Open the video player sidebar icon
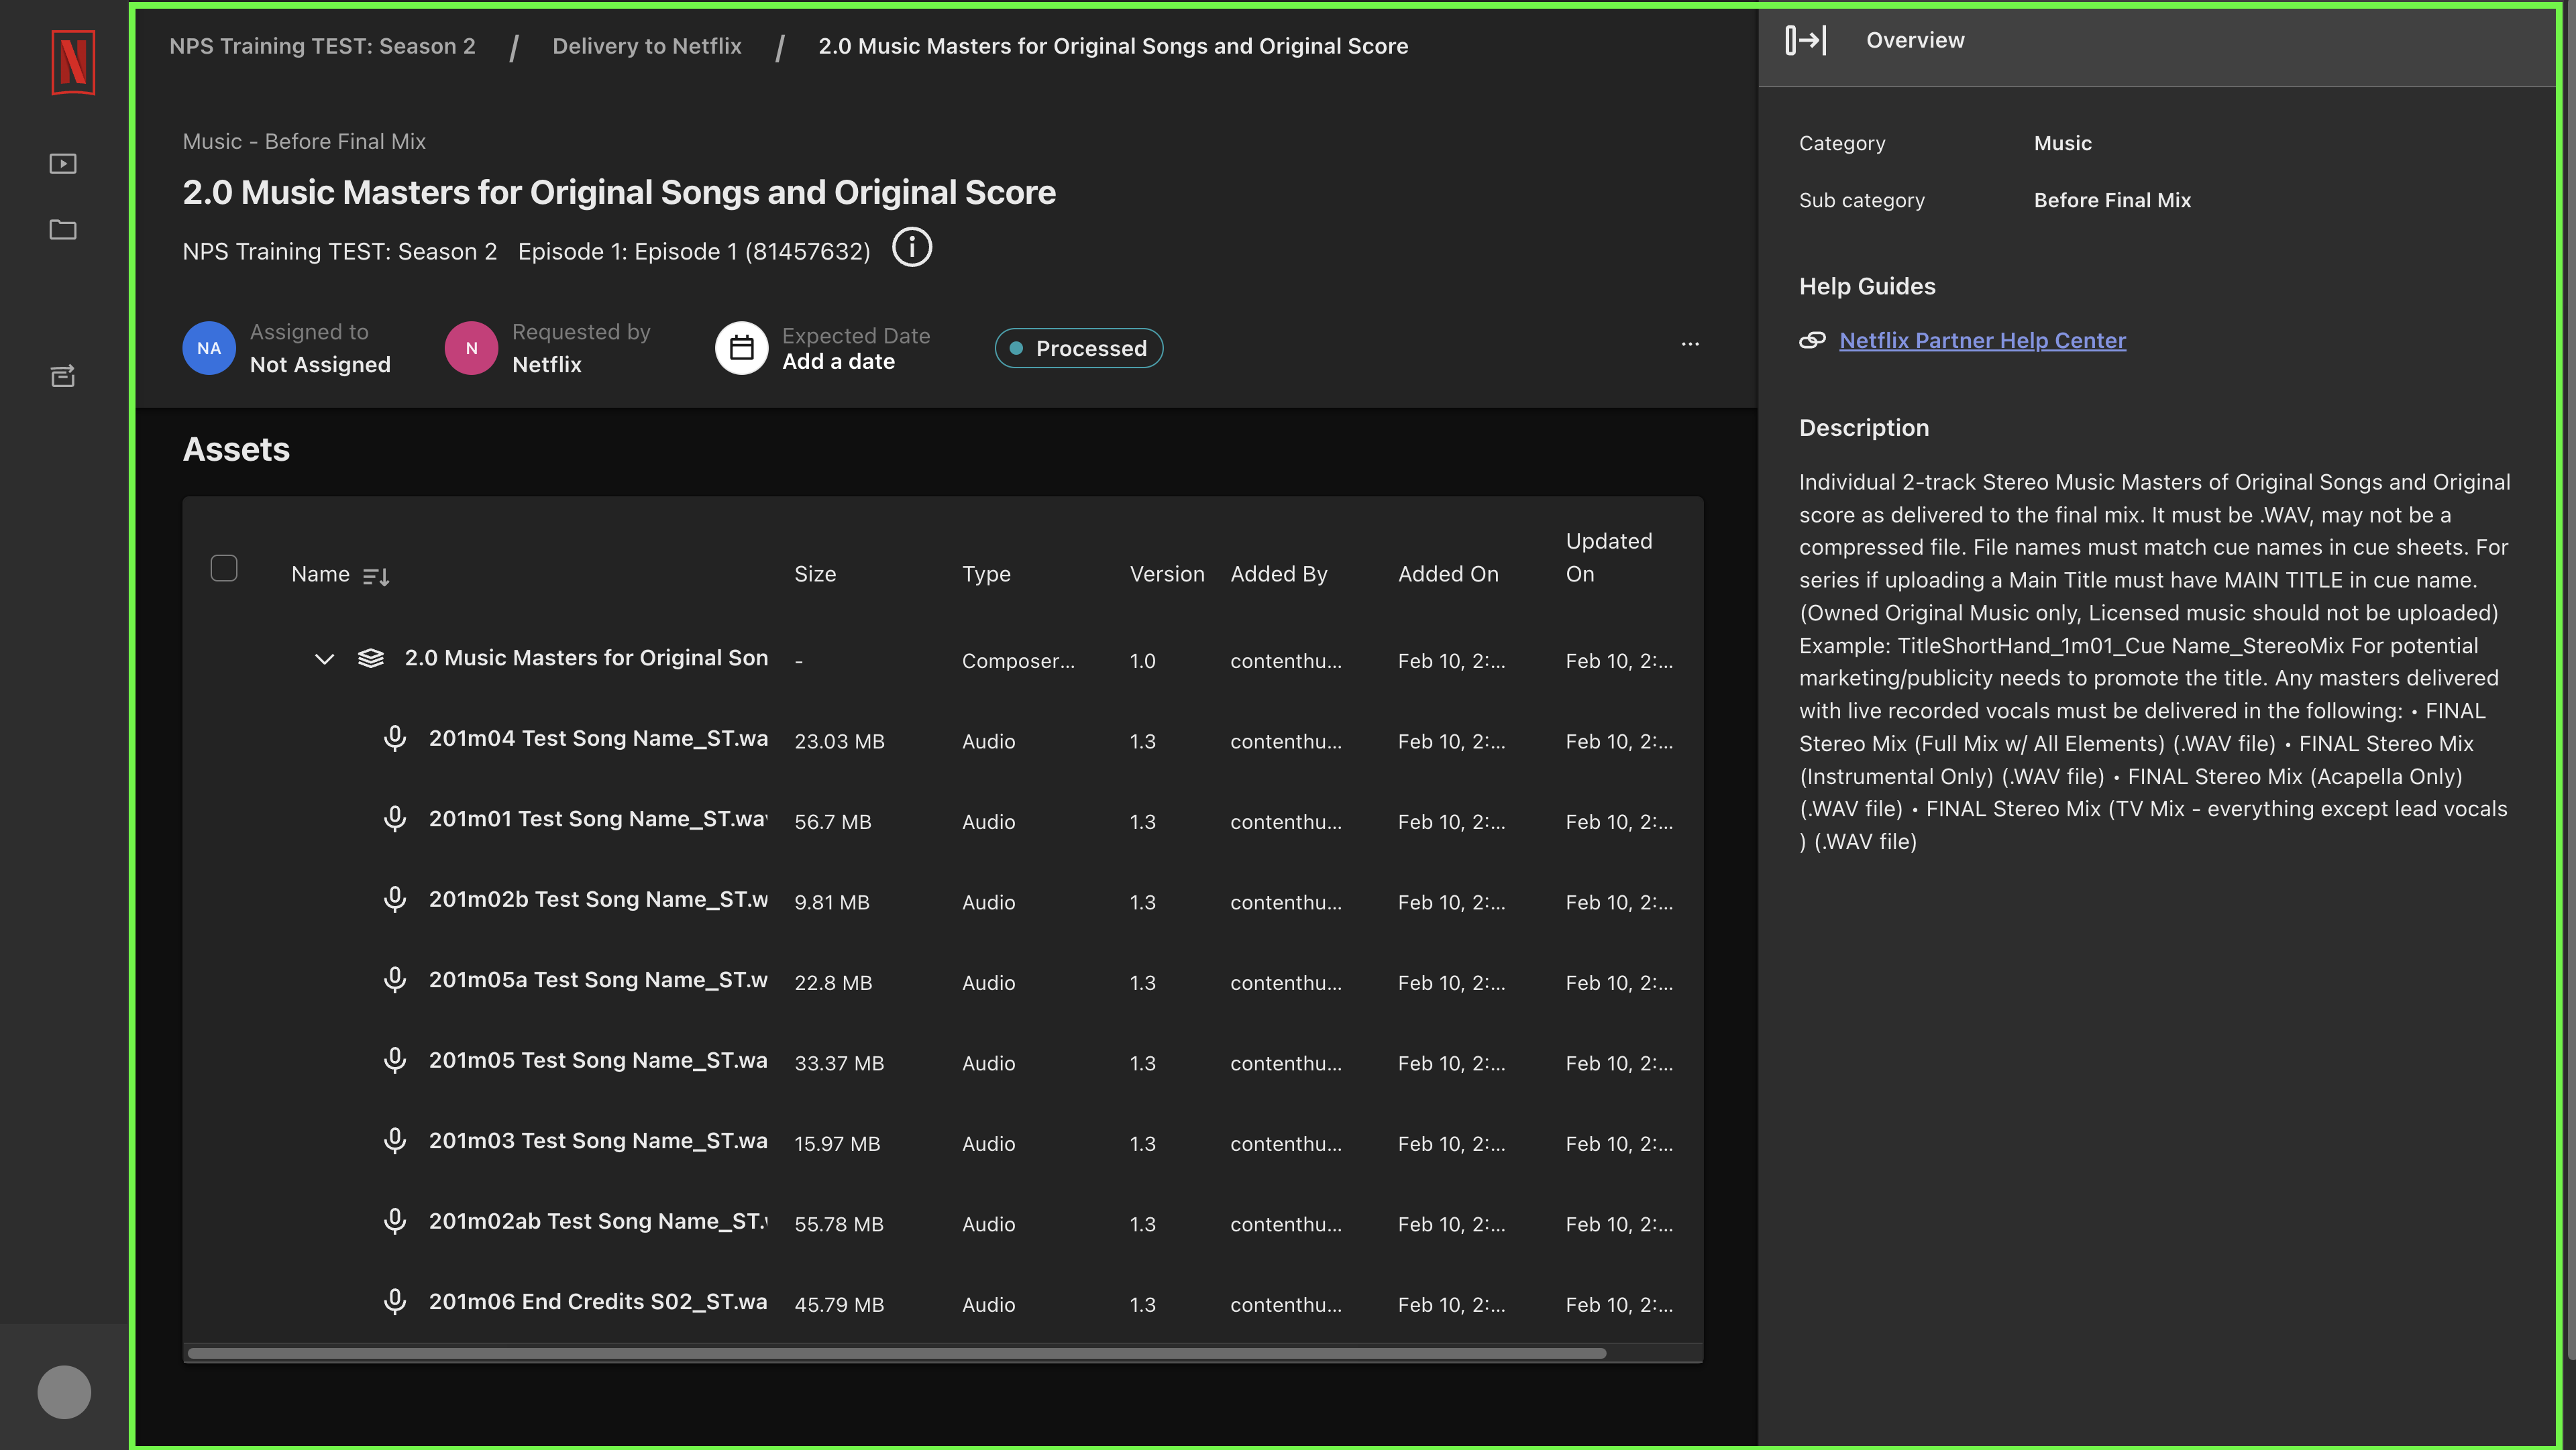The width and height of the screenshot is (2576, 1450). [63, 163]
